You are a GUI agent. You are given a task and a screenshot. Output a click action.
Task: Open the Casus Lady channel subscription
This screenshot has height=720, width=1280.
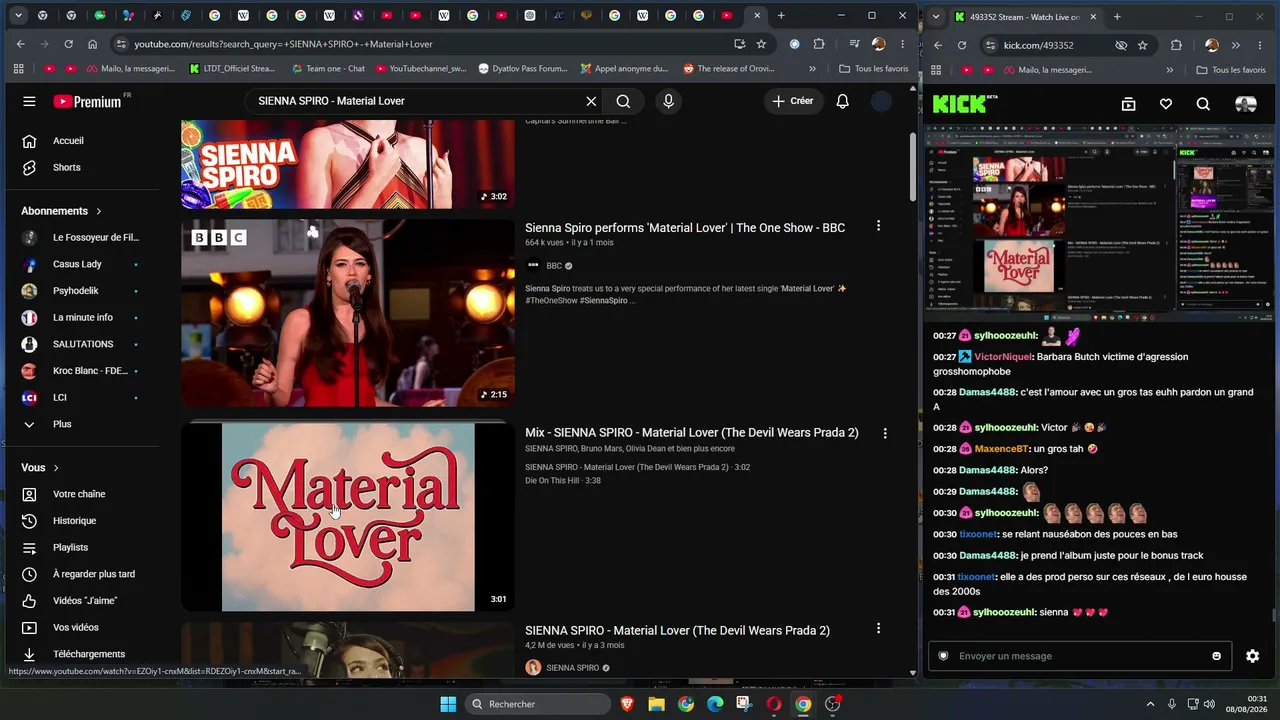80,264
